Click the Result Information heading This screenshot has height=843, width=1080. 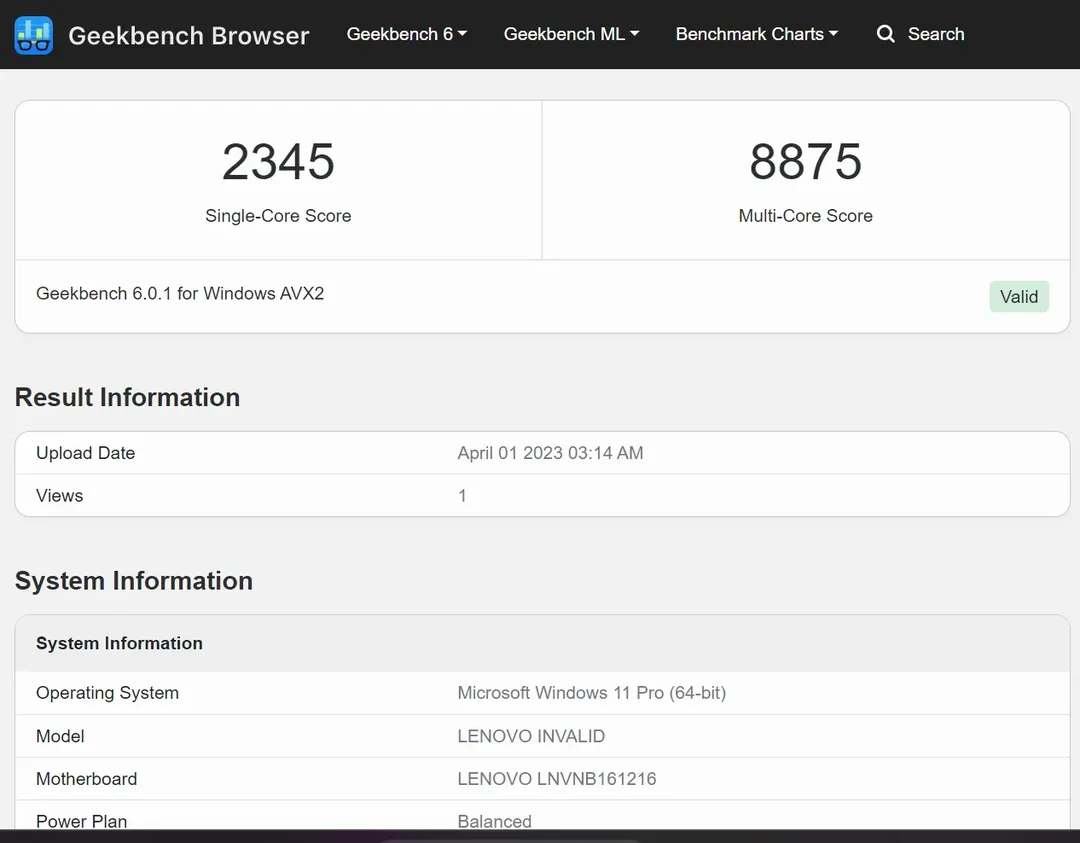click(x=127, y=397)
